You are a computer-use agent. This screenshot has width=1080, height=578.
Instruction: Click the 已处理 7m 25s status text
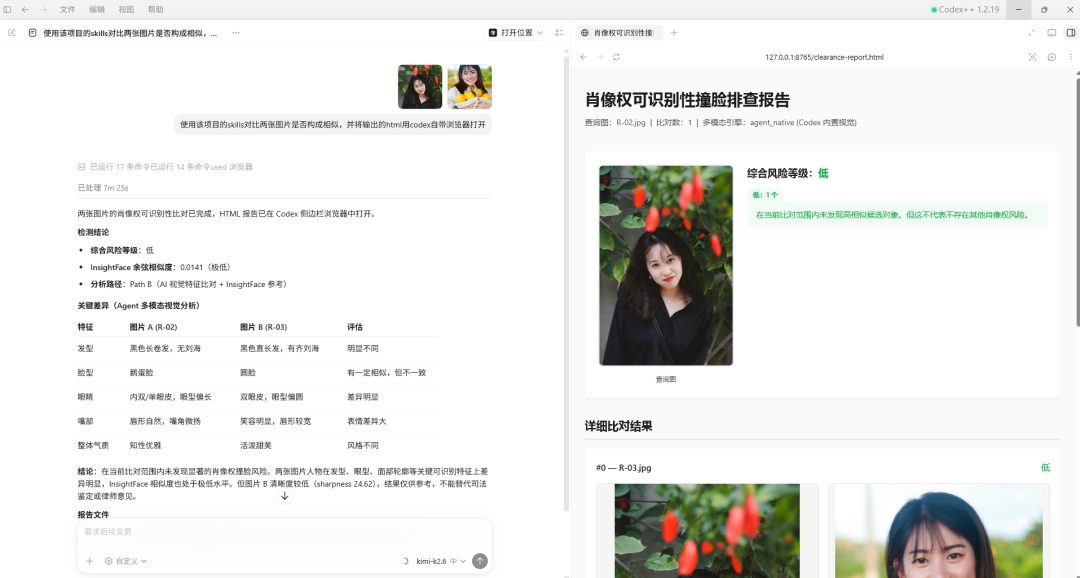click(103, 187)
